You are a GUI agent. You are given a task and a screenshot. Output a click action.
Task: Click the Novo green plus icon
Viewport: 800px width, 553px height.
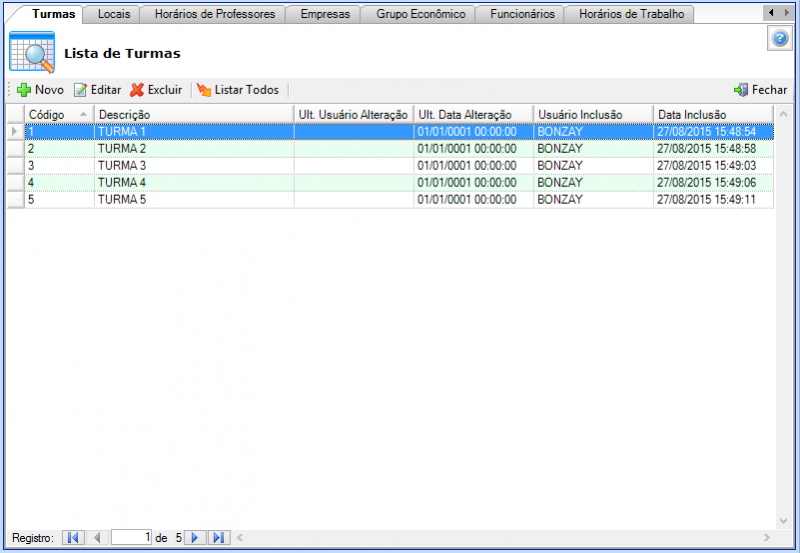(24, 90)
